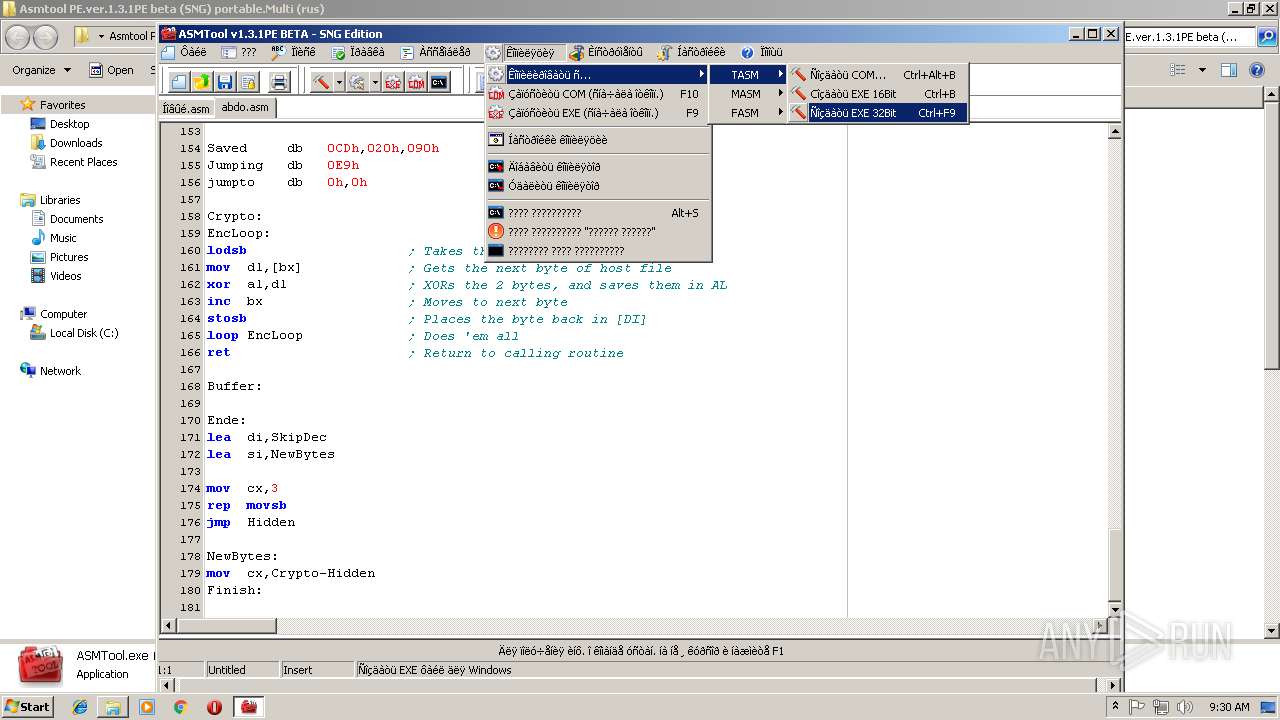
Task: Open the menu with the colored blocks icon
Action: 607,52
